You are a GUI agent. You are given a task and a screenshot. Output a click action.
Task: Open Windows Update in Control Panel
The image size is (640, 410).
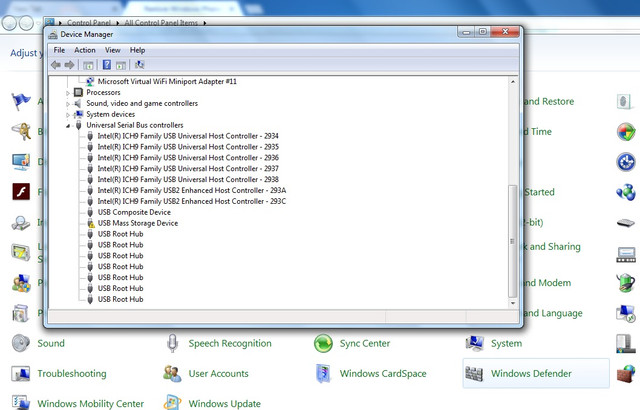pos(224,404)
